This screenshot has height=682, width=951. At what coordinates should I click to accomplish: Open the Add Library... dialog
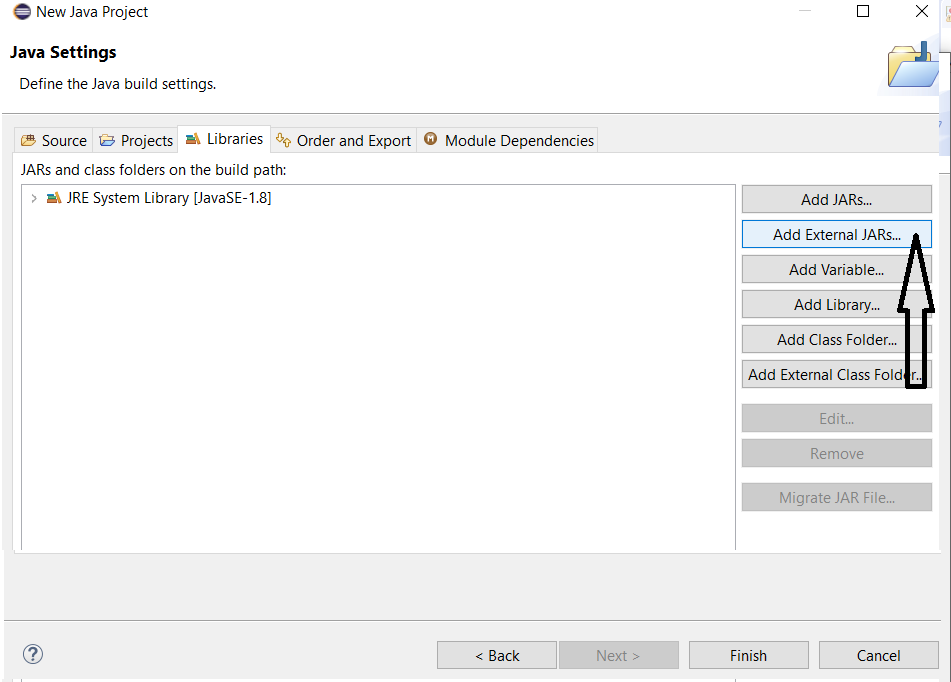pos(836,305)
